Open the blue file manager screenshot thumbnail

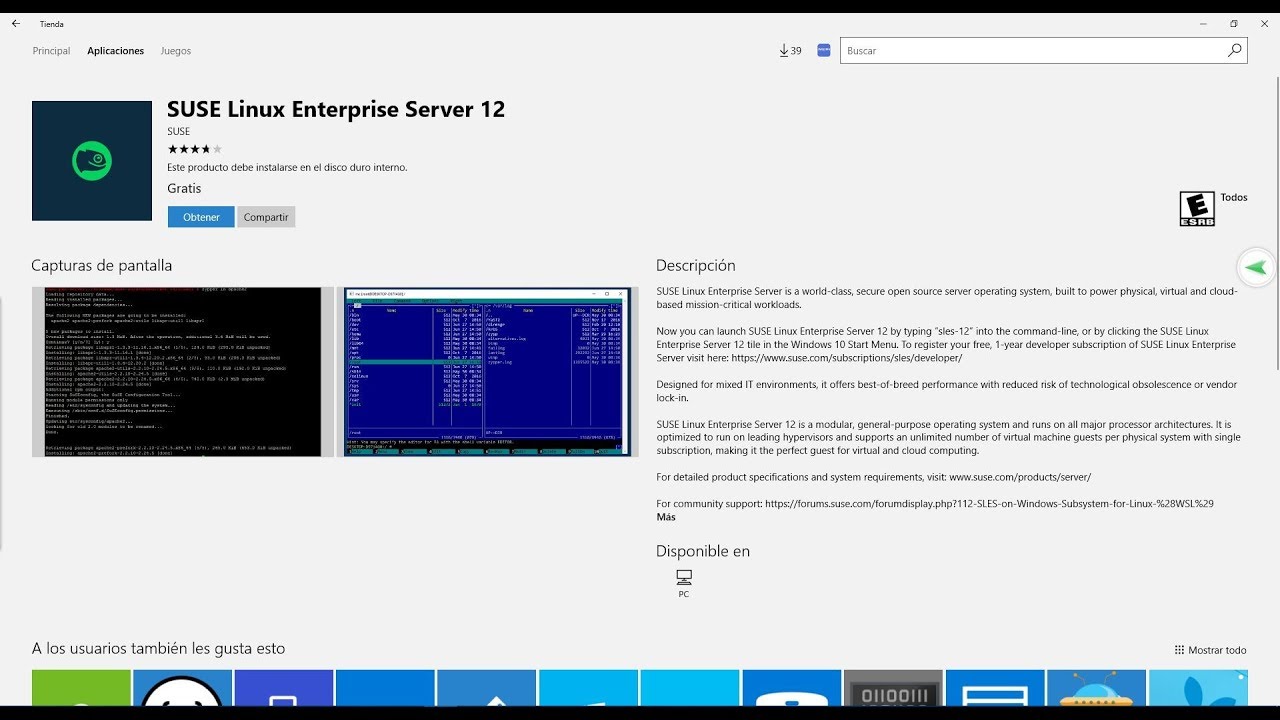click(x=488, y=372)
